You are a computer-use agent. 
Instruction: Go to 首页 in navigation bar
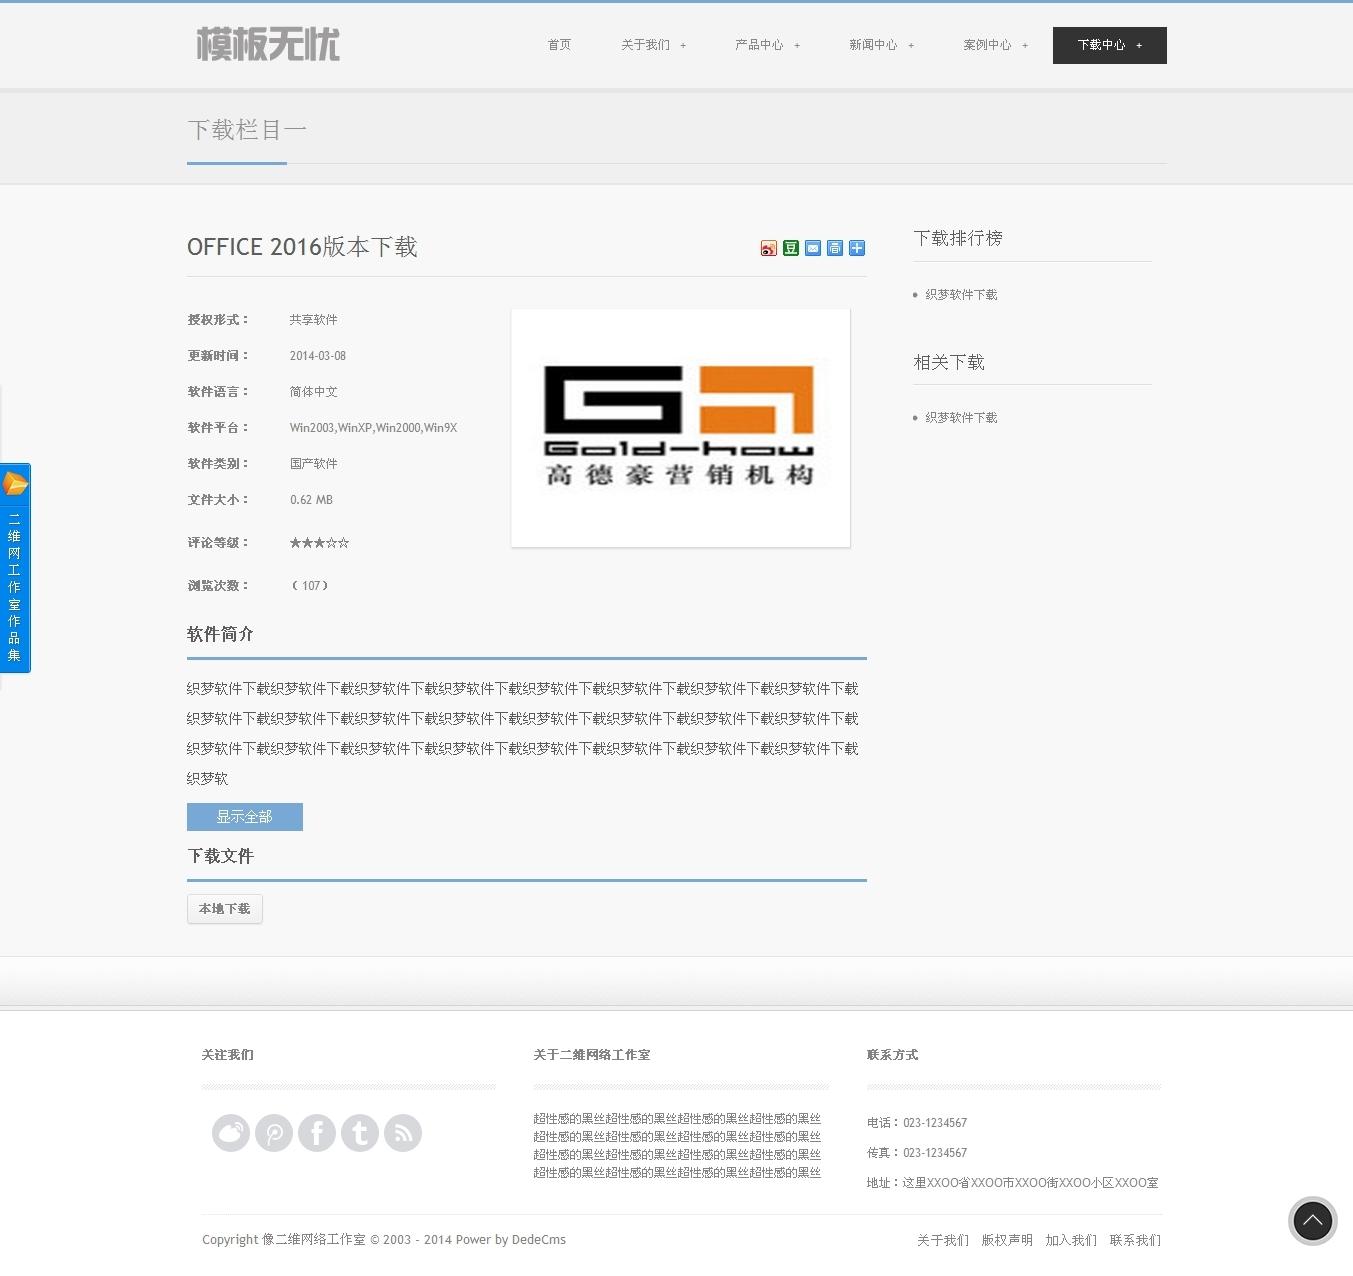tap(559, 45)
